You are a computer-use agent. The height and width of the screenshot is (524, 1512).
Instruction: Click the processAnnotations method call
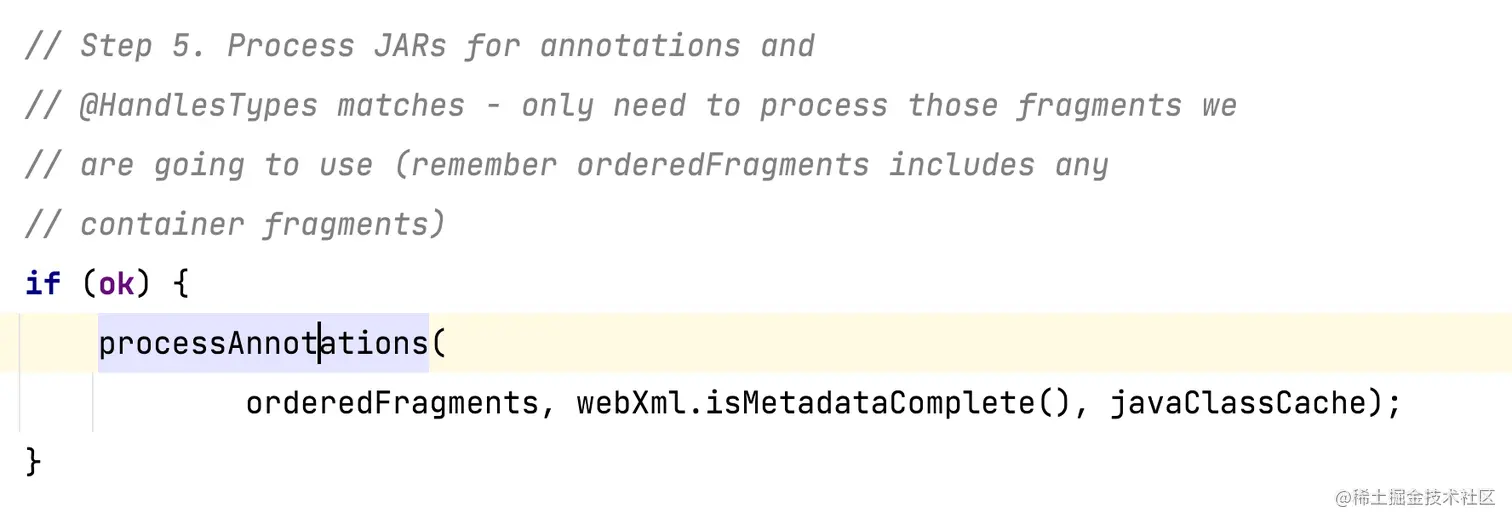(x=263, y=343)
